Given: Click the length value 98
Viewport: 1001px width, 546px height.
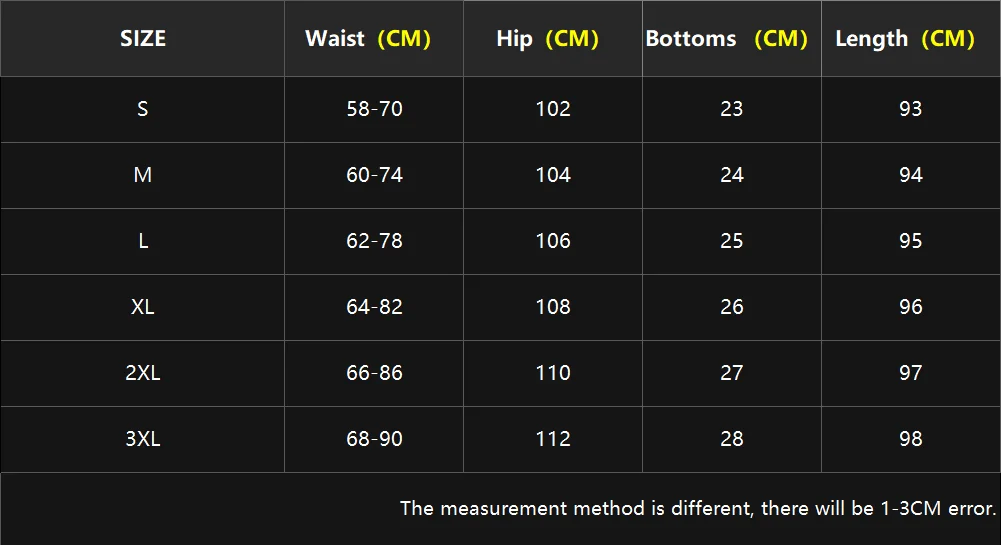Looking at the screenshot, I should (910, 439).
